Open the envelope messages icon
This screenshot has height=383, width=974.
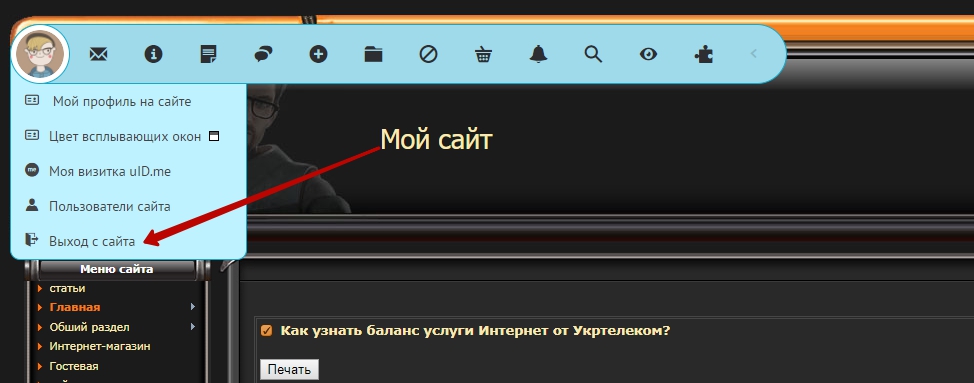coord(98,55)
